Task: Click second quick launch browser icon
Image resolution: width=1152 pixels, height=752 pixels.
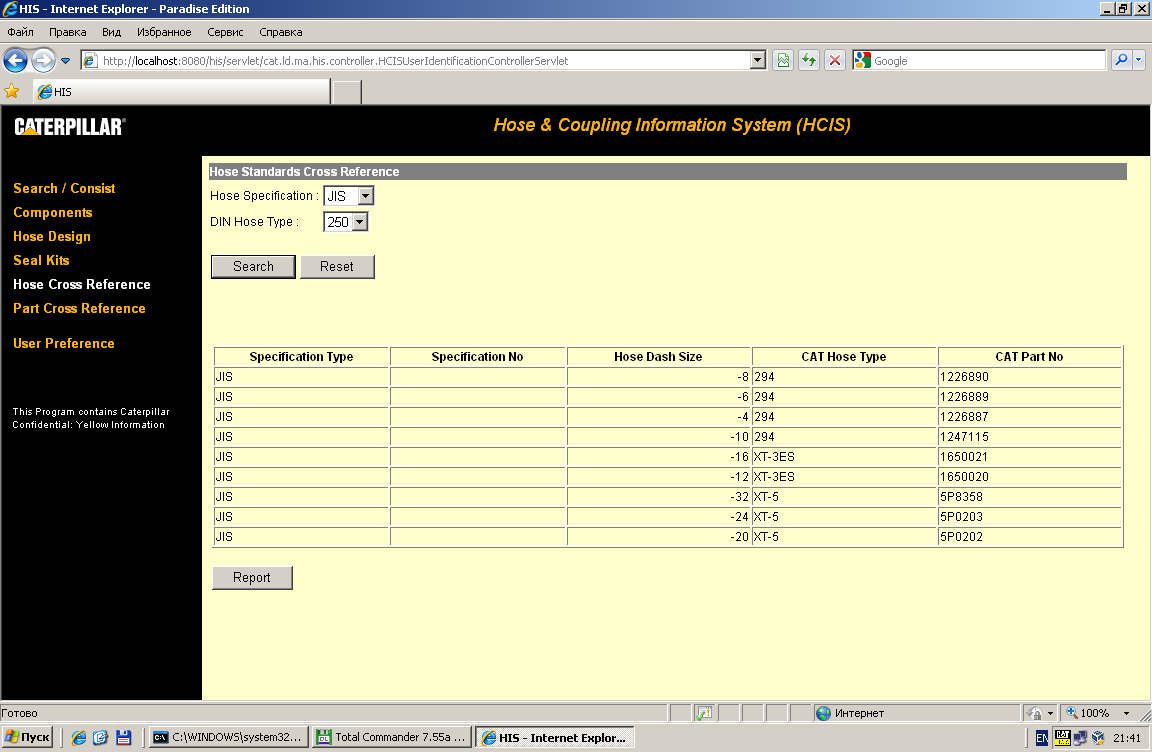Action: click(x=101, y=737)
